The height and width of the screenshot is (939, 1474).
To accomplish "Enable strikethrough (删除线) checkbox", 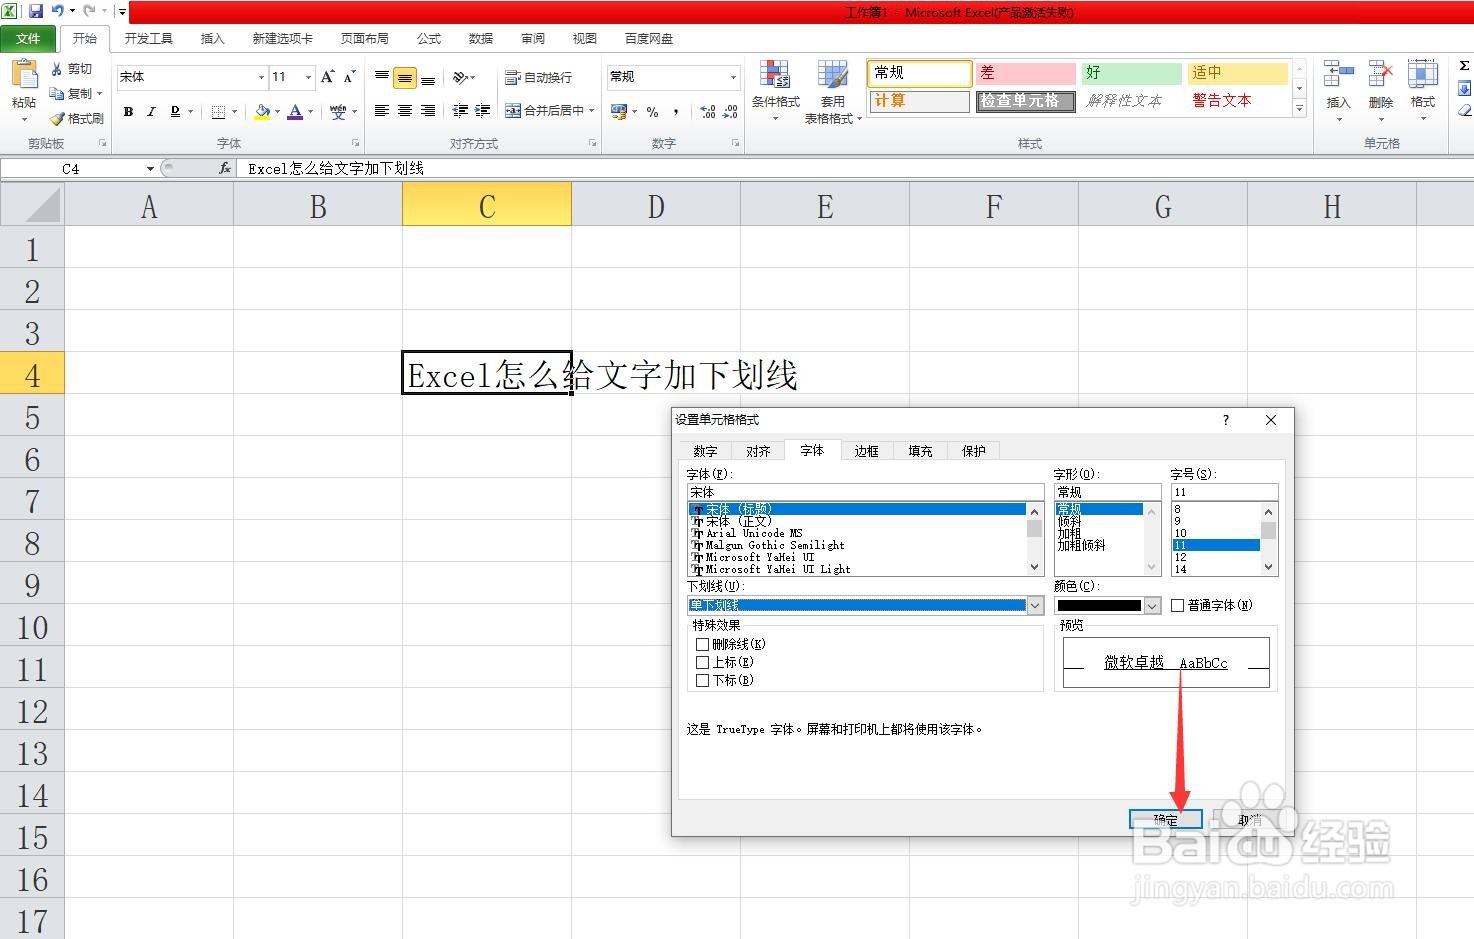I will [x=703, y=644].
